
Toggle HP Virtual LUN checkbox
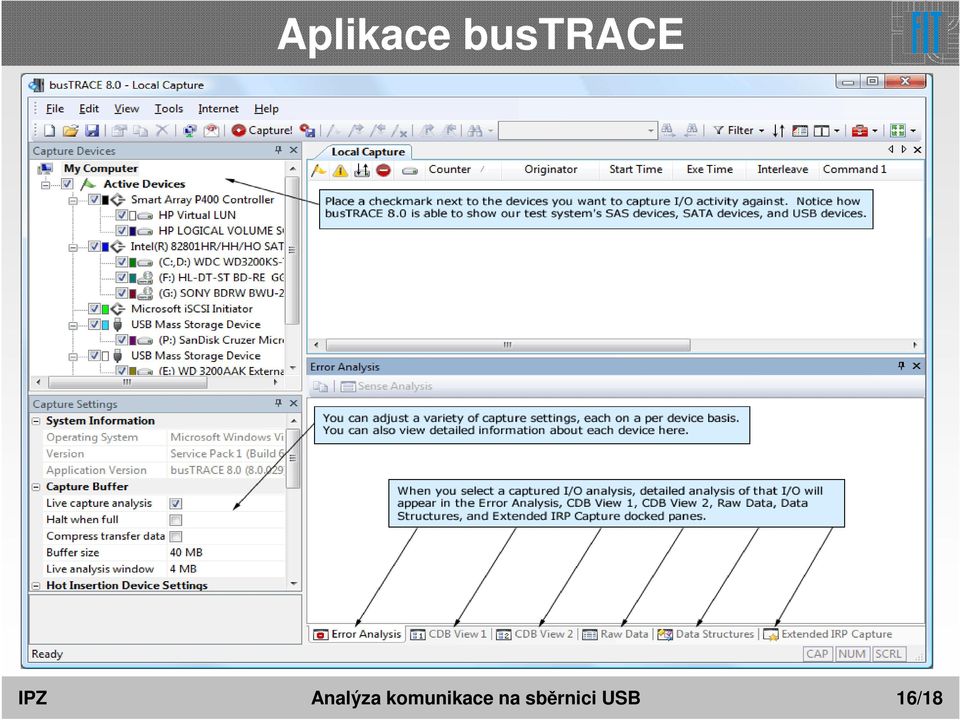point(121,215)
